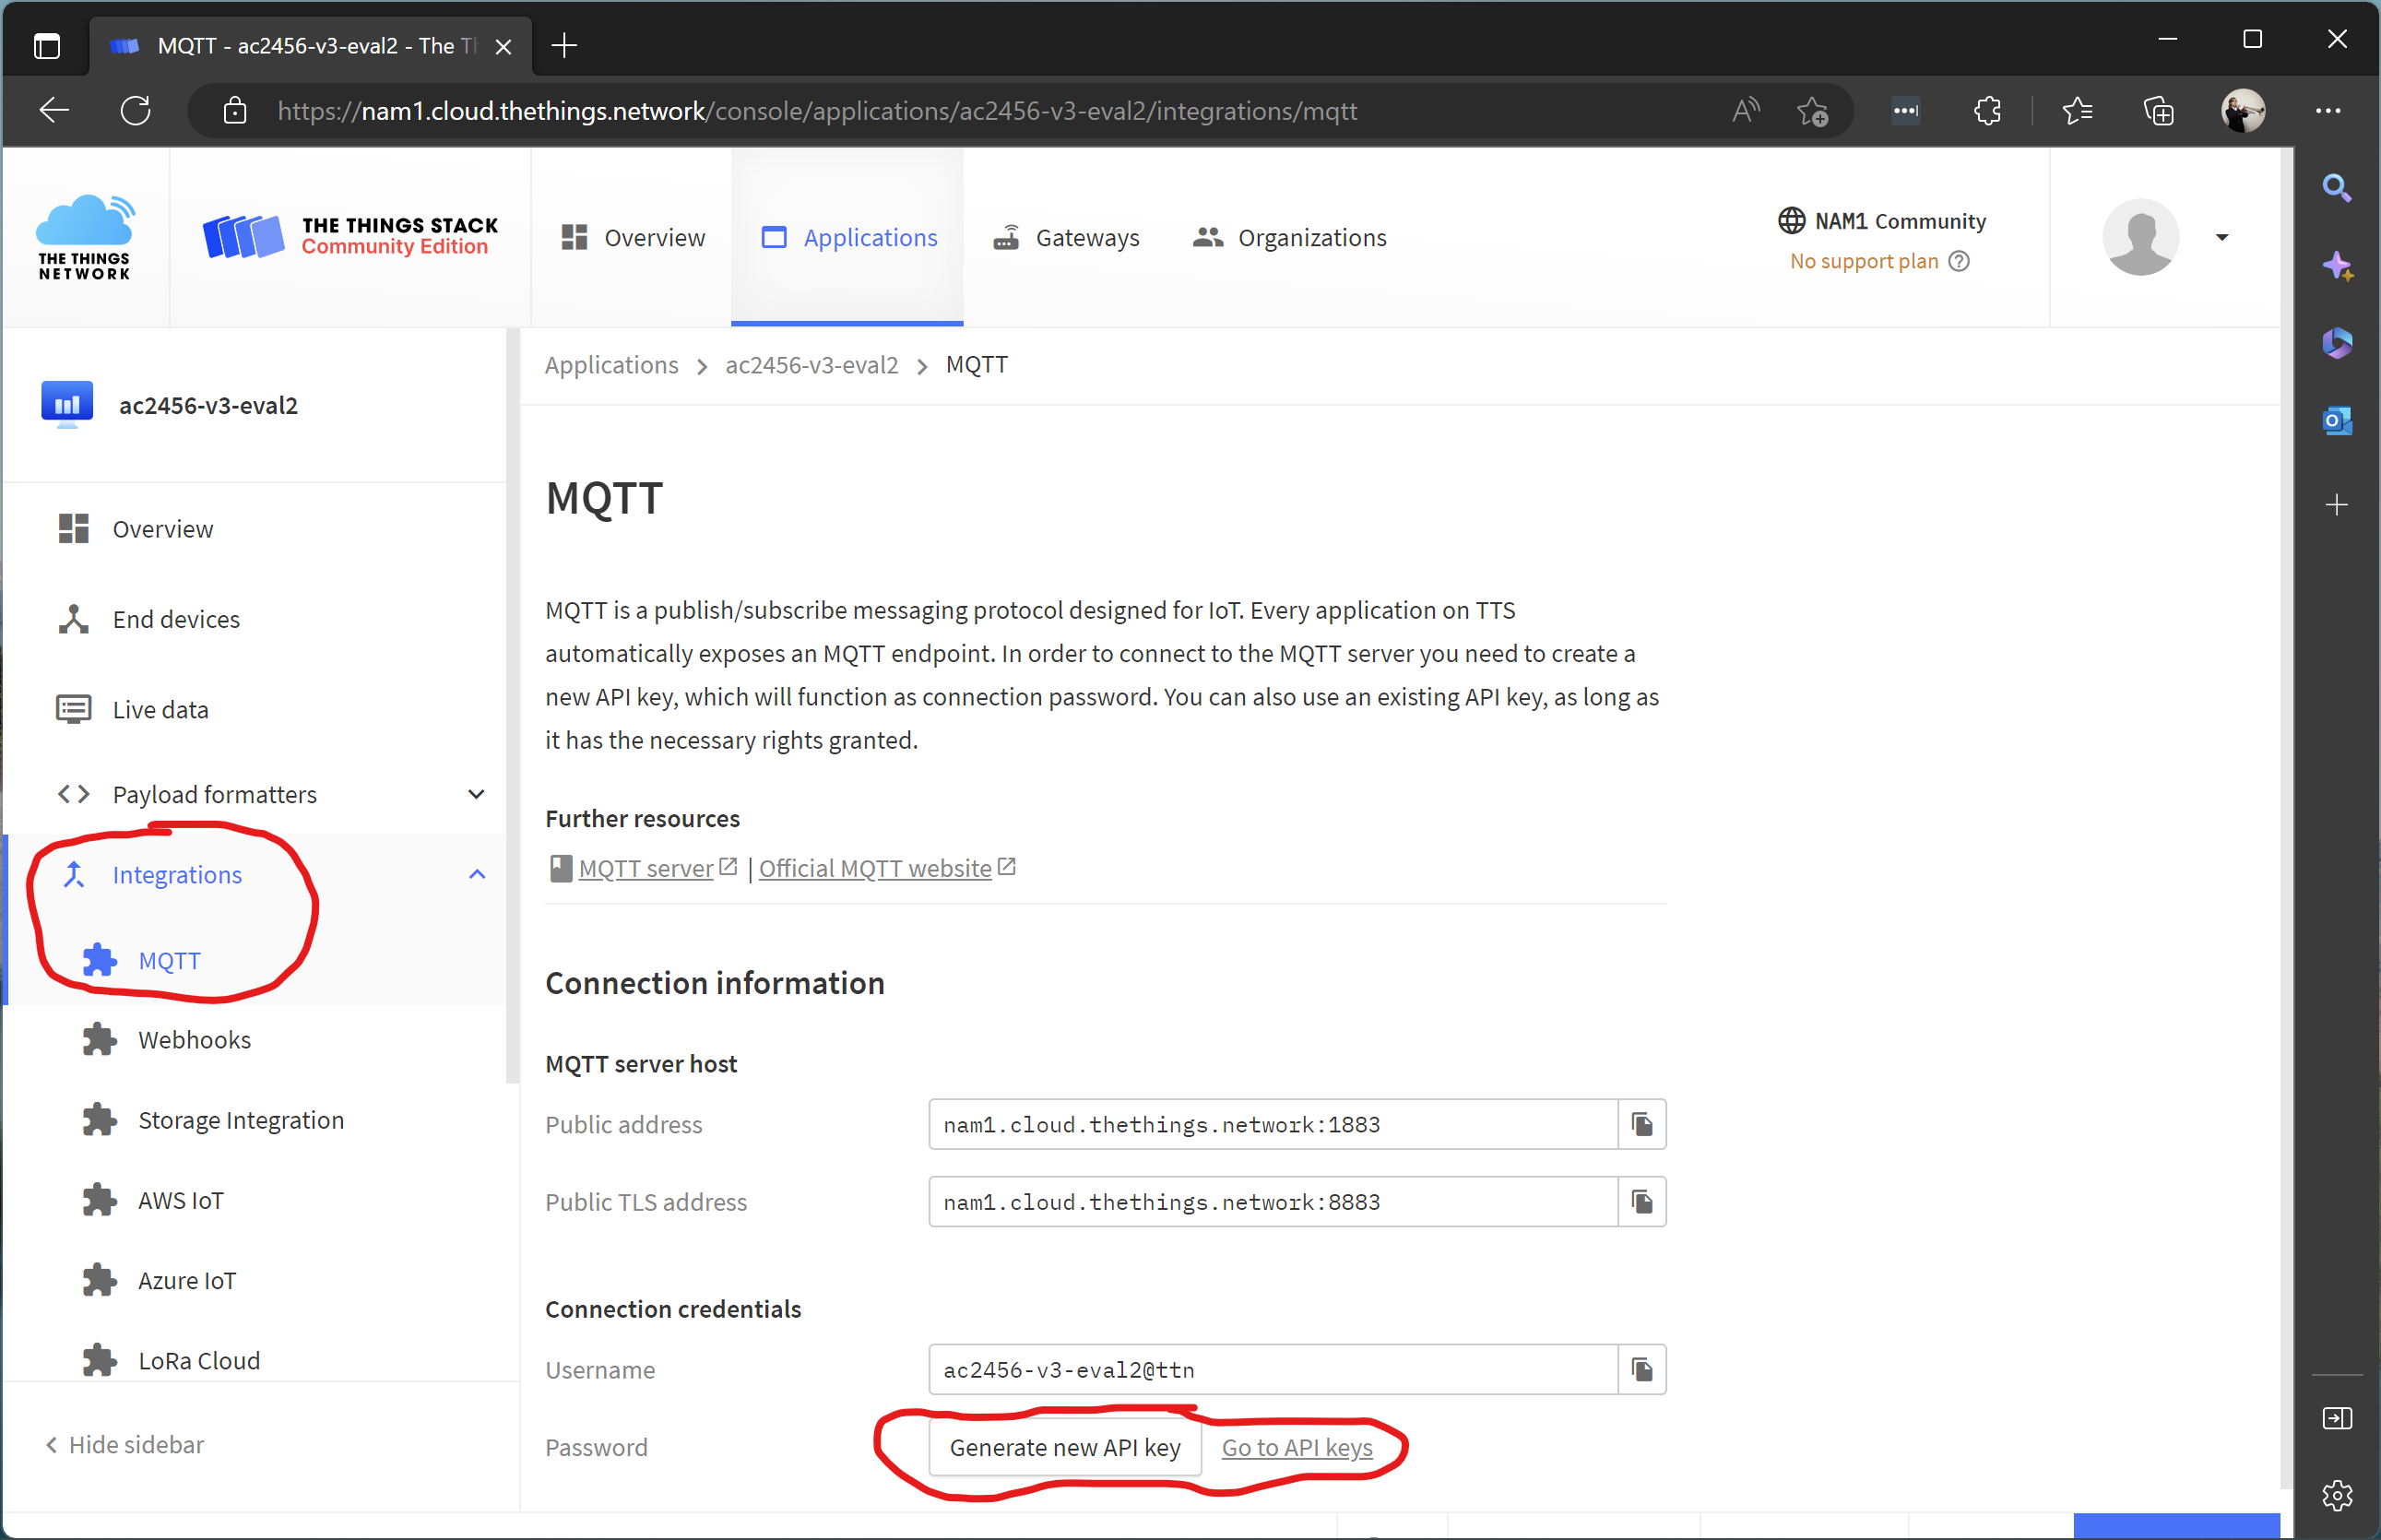
Task: Open browser Read aloud icon
Action: coord(1746,111)
